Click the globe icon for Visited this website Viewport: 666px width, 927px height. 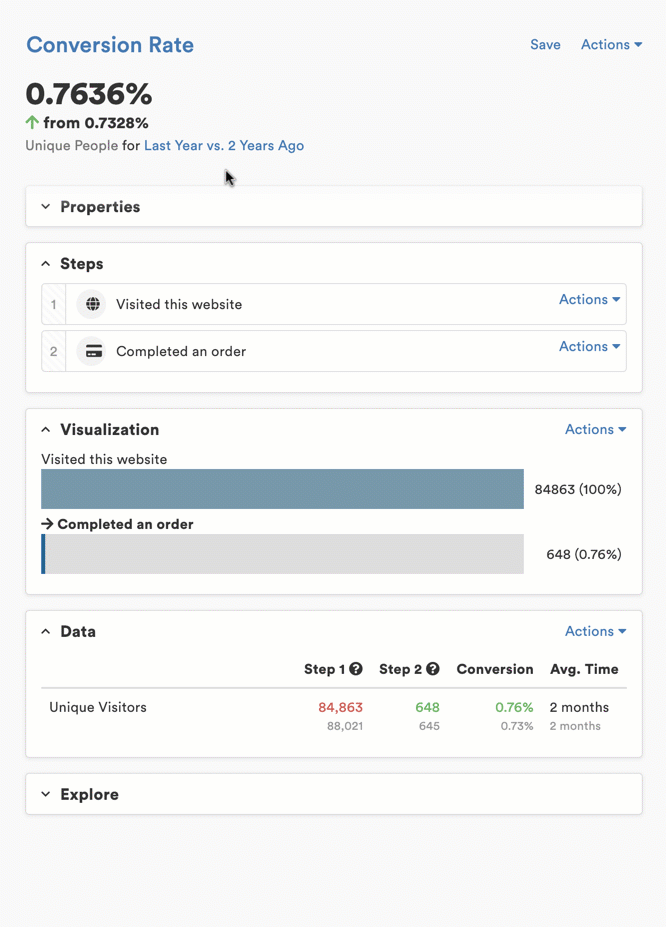(92, 304)
